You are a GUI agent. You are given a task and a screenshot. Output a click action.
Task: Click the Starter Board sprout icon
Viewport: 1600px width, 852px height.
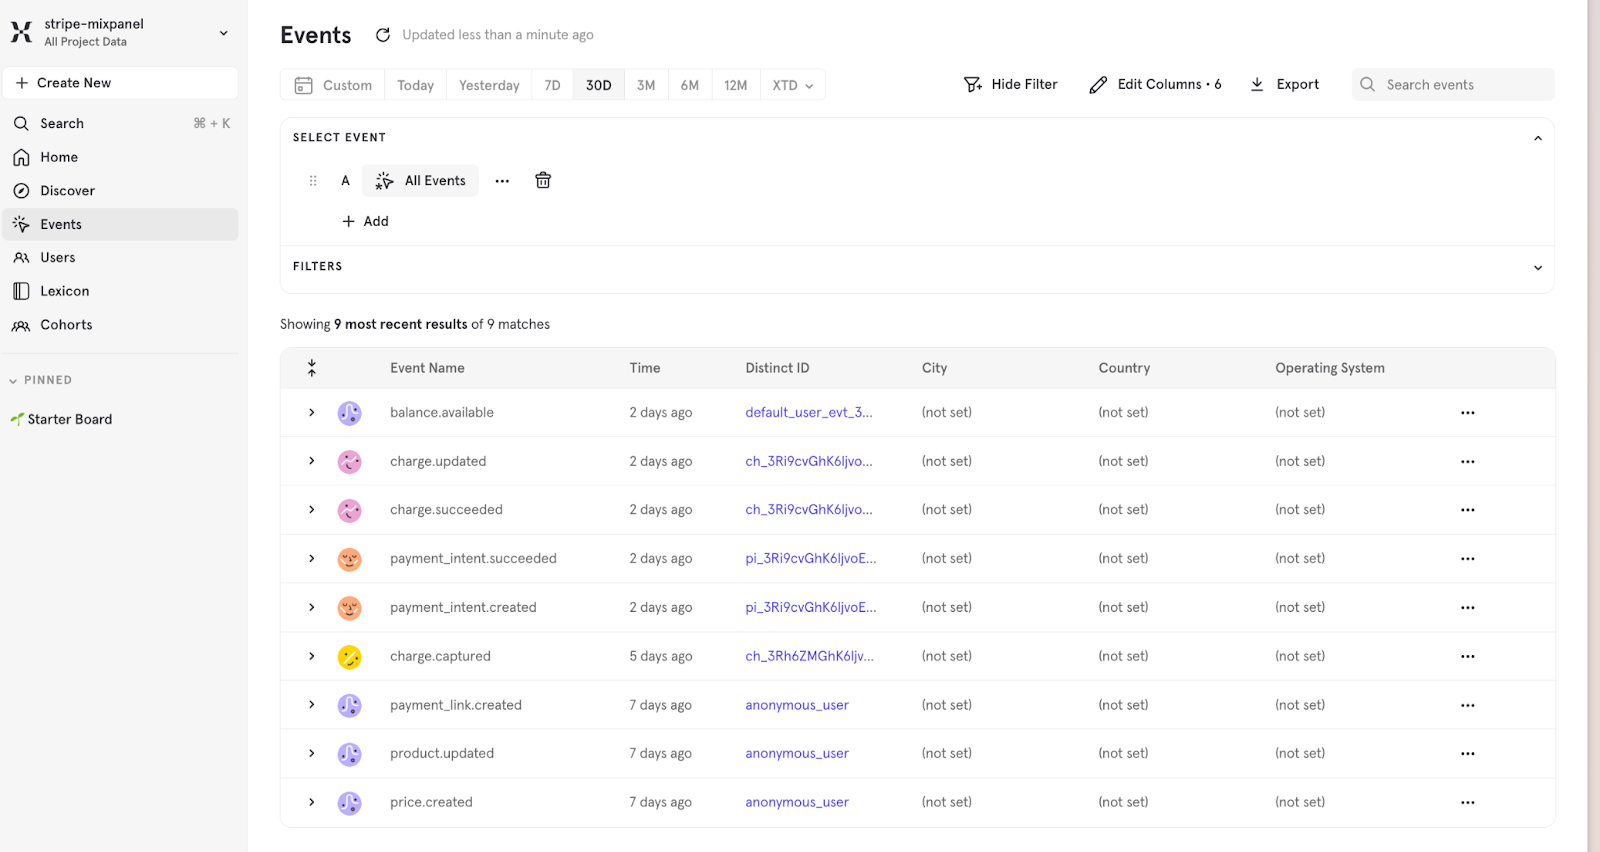(x=17, y=419)
